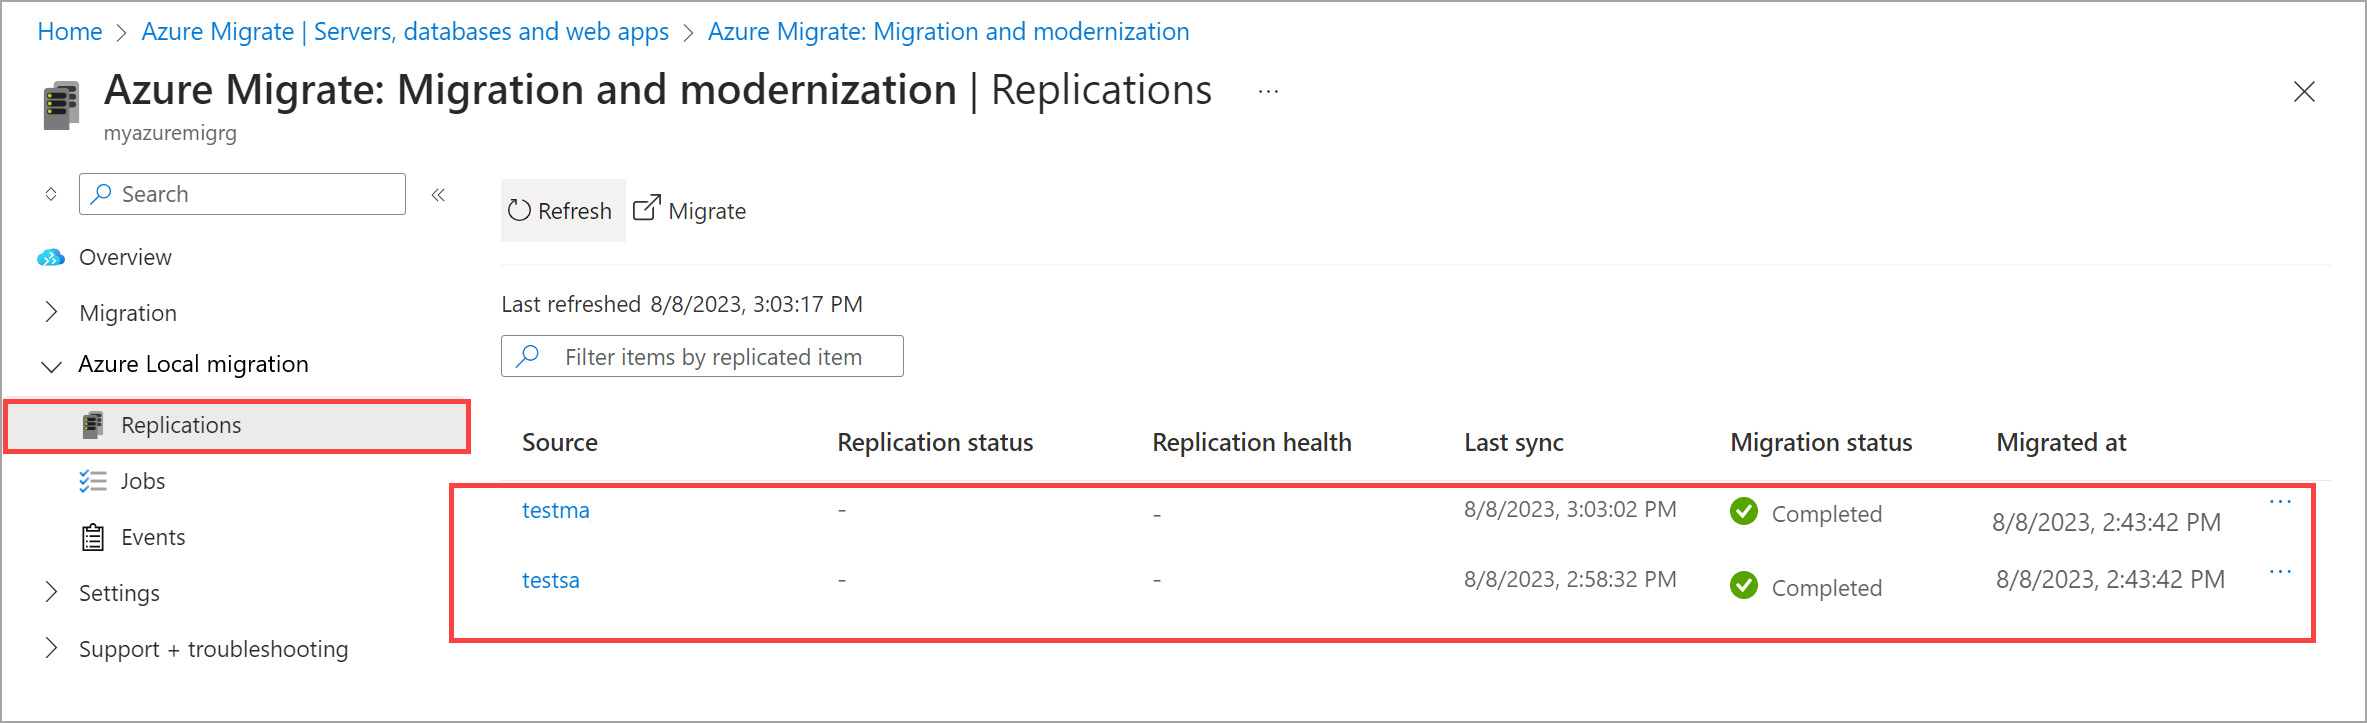Click the Migrate toolbar icon
This screenshot has height=723, width=2367.
pyautogui.click(x=647, y=208)
